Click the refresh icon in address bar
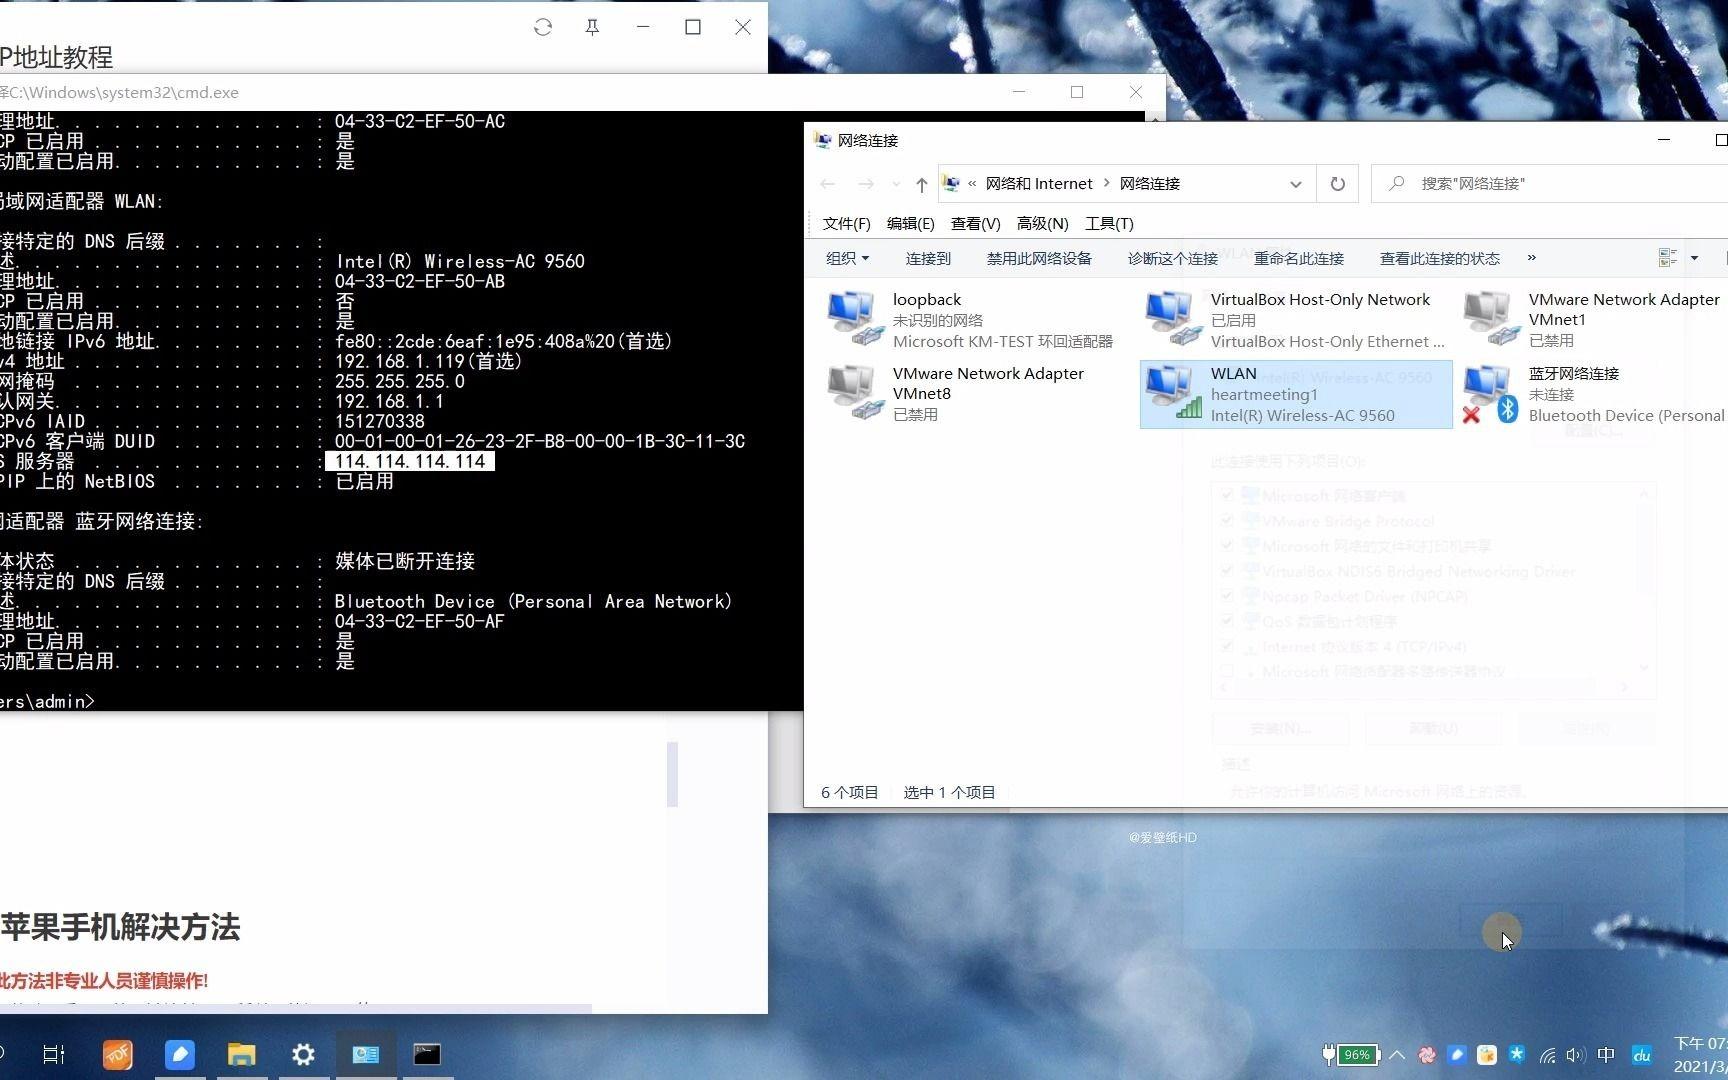The width and height of the screenshot is (1728, 1080). point(1338,184)
